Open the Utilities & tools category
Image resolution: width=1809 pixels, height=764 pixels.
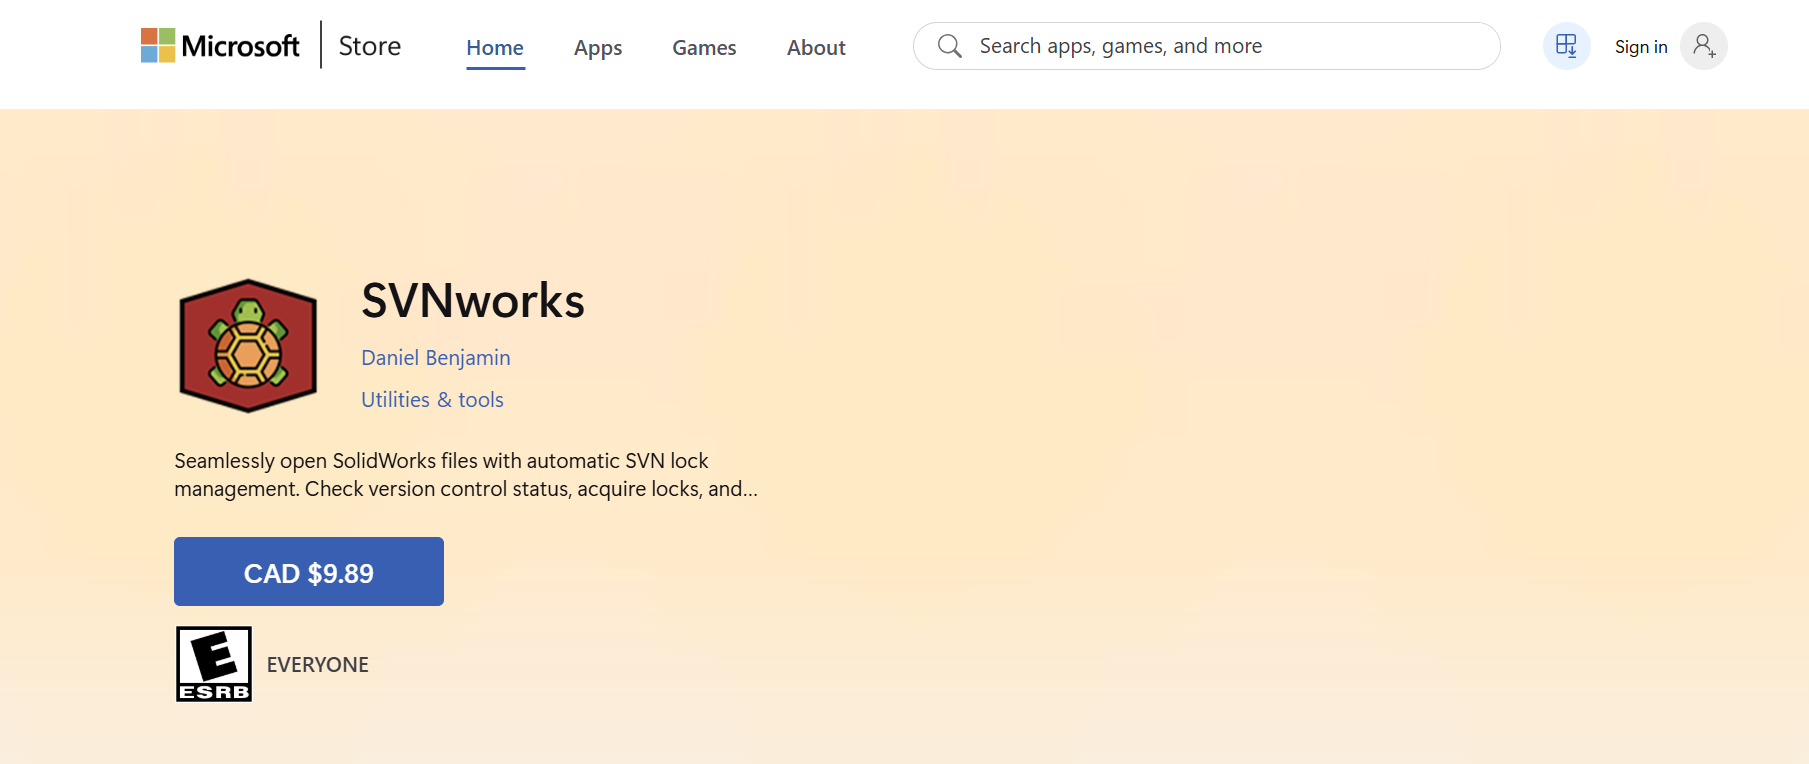coord(432,400)
